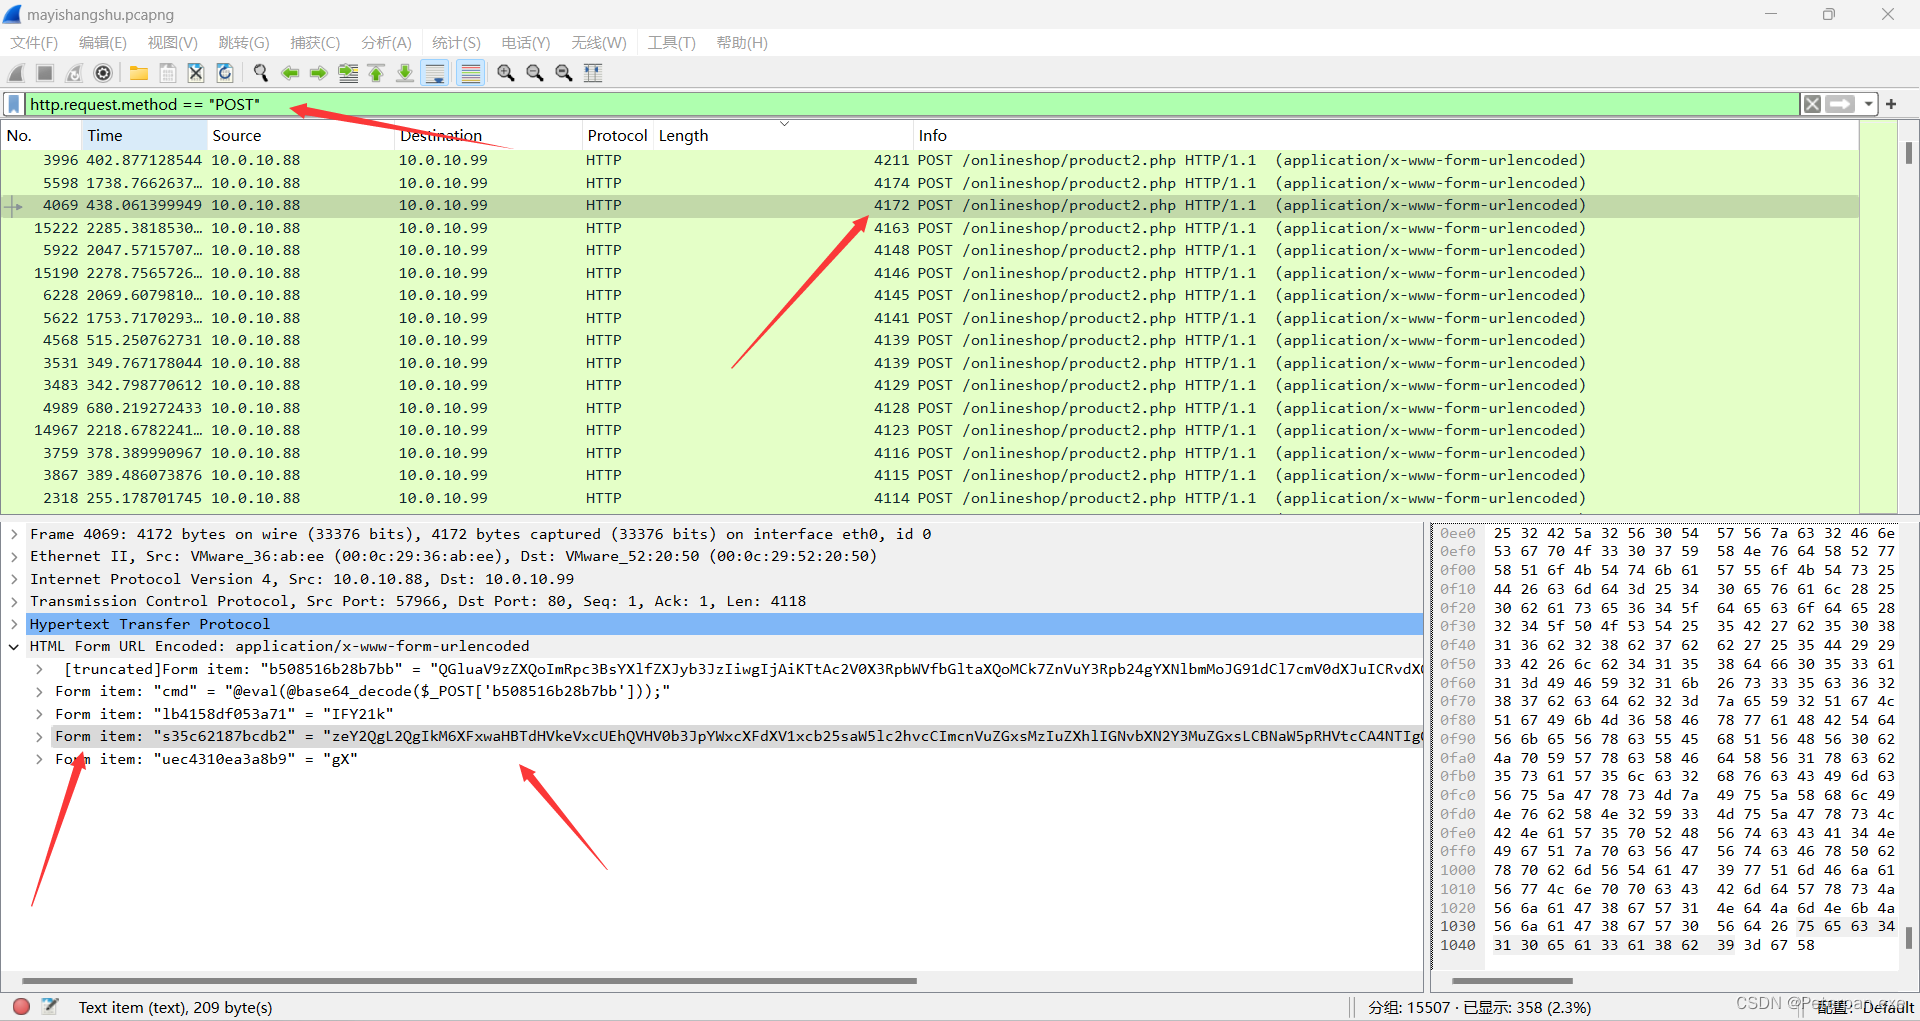The height and width of the screenshot is (1021, 1920).
Task: Restart the current capture
Action: [x=74, y=73]
